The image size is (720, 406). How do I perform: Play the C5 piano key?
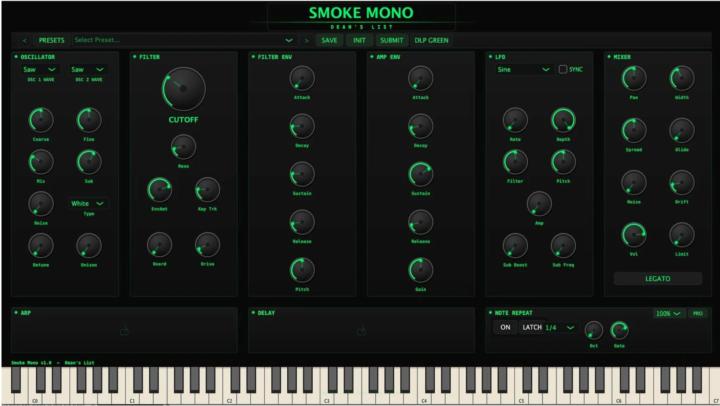coord(522,397)
